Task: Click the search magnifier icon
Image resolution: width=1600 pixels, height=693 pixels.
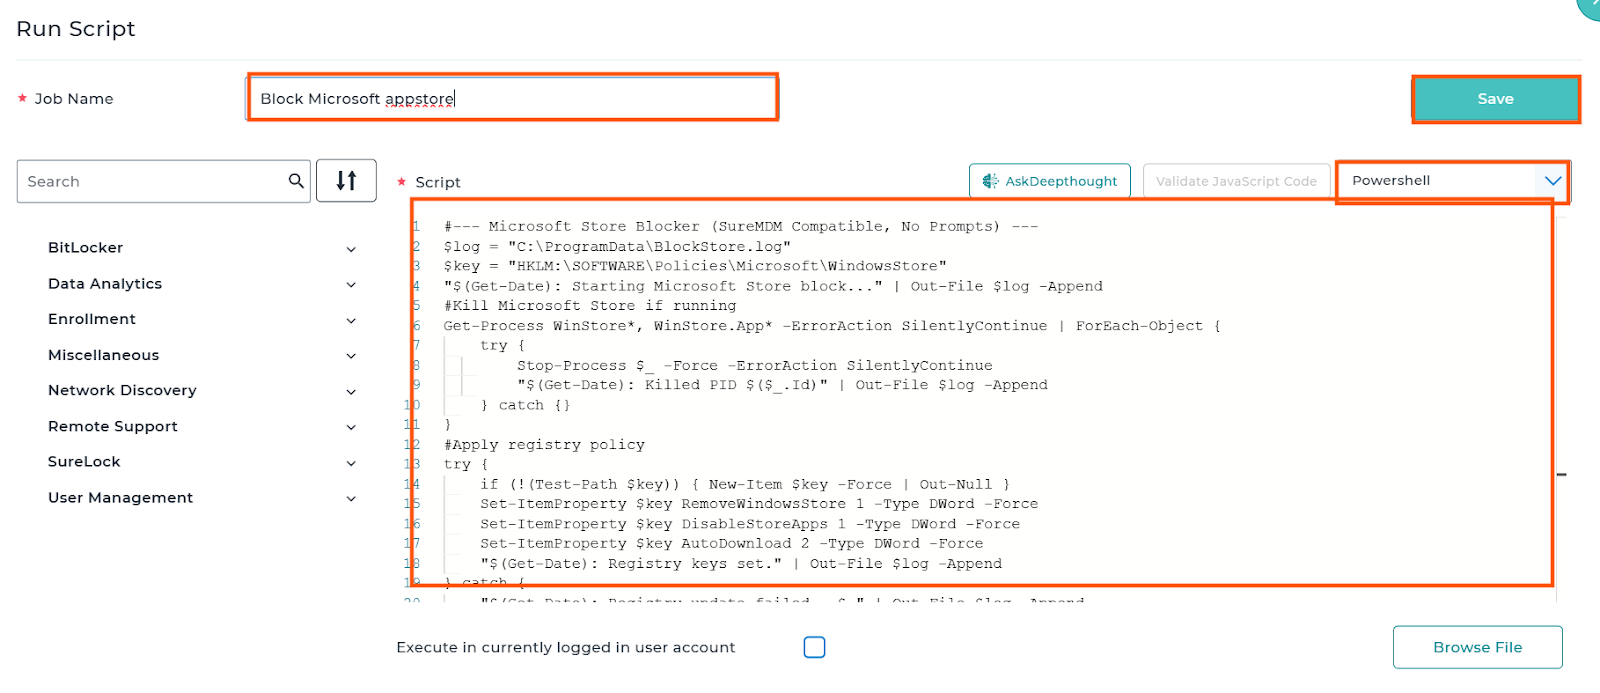Action: click(x=296, y=181)
